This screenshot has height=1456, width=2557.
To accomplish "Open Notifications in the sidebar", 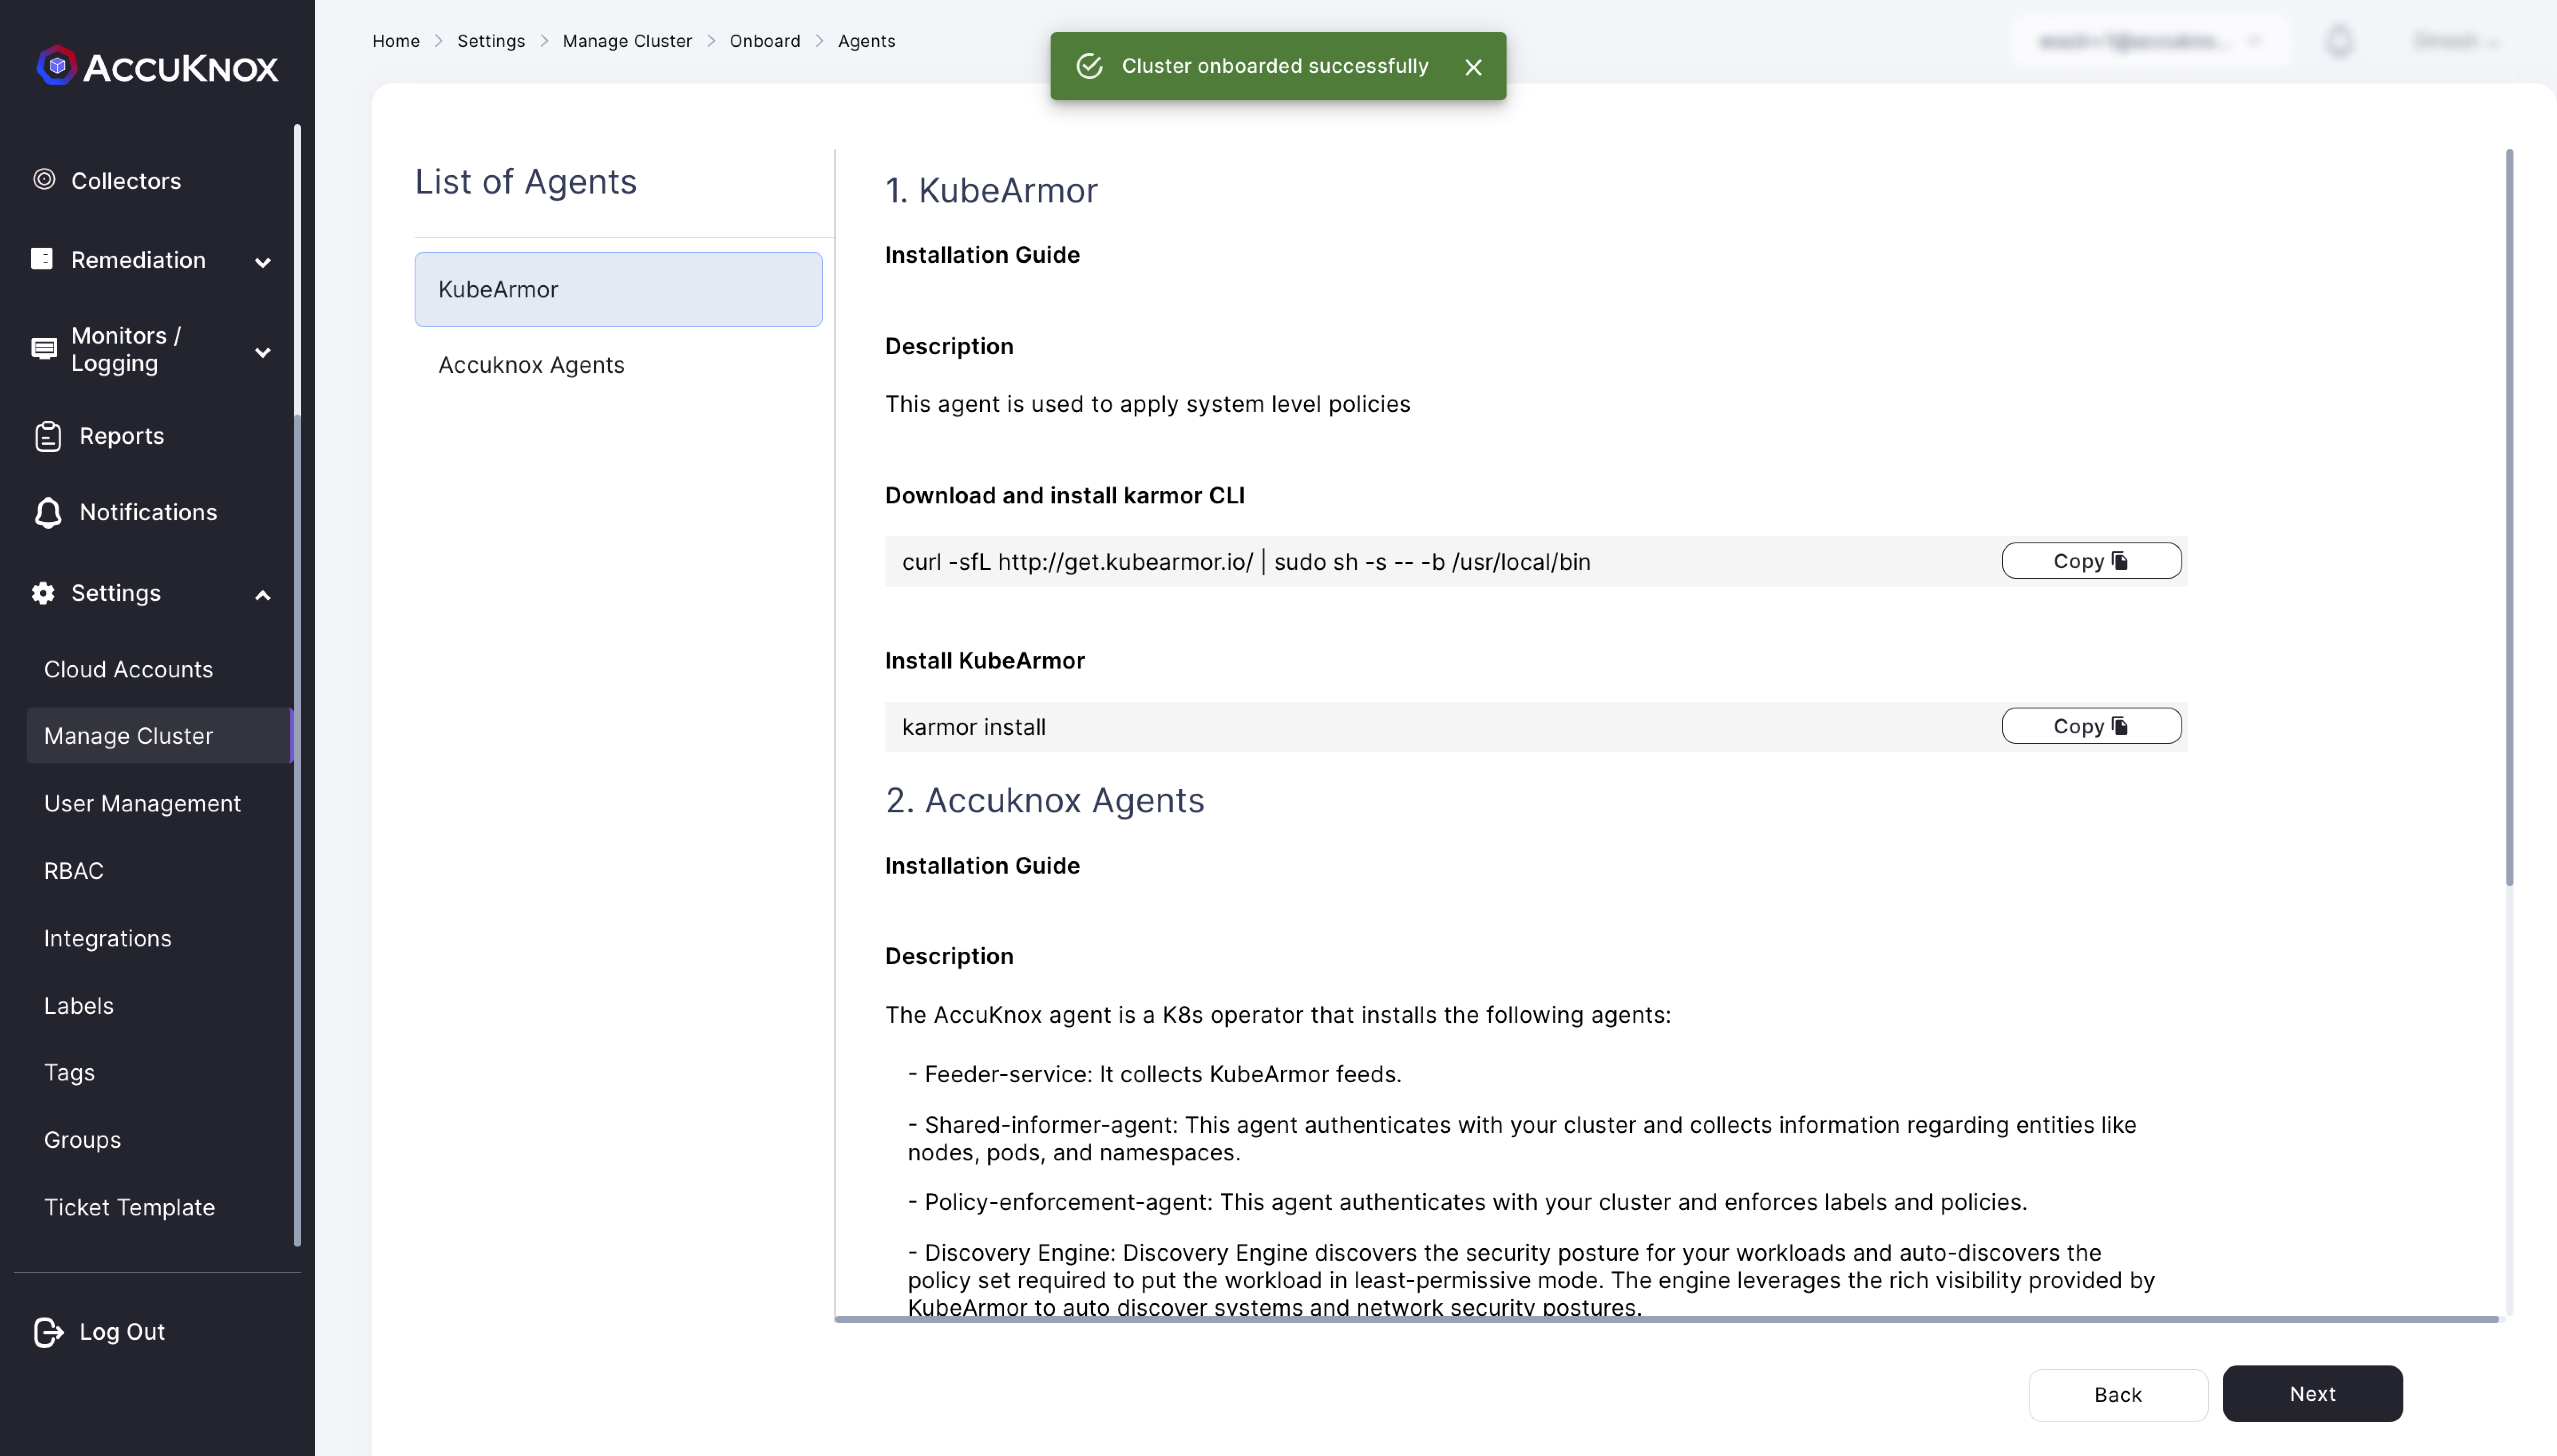I will pyautogui.click(x=148, y=512).
